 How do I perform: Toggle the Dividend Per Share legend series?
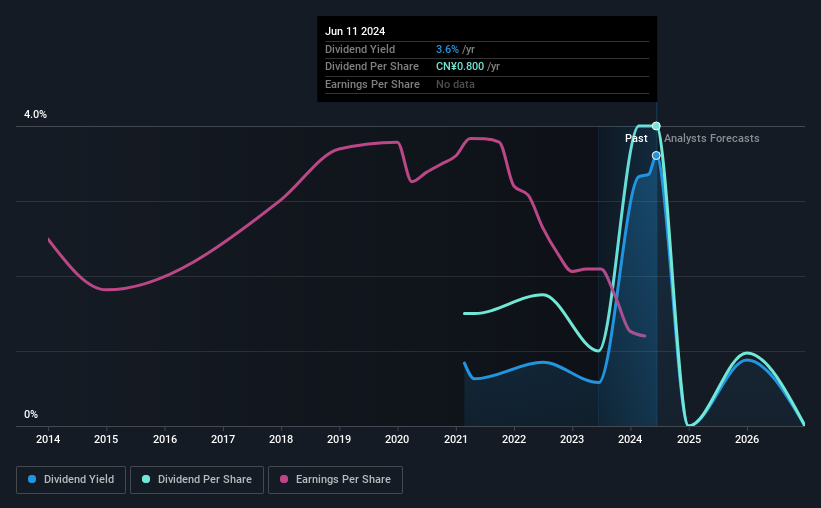click(x=197, y=480)
